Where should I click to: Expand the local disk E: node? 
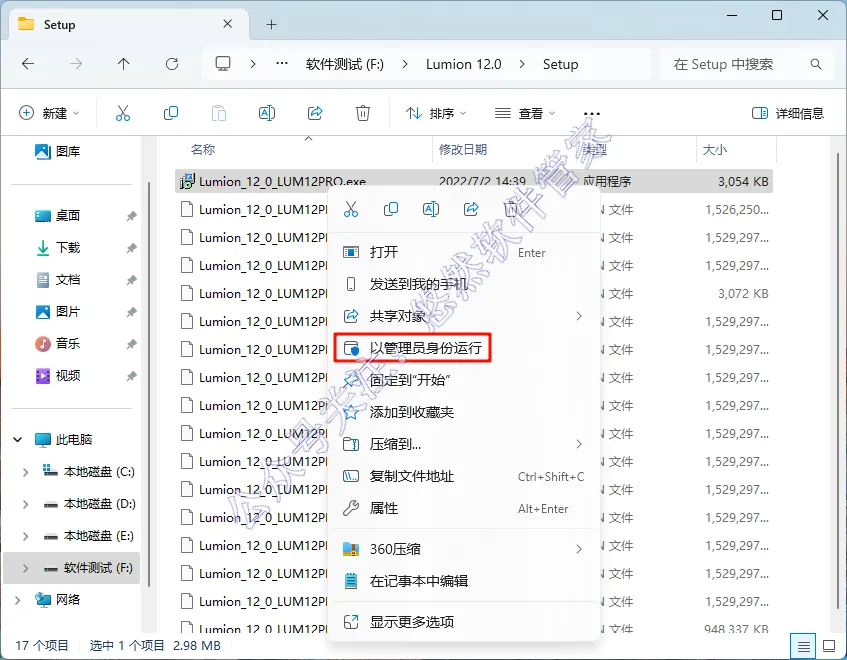[25, 536]
